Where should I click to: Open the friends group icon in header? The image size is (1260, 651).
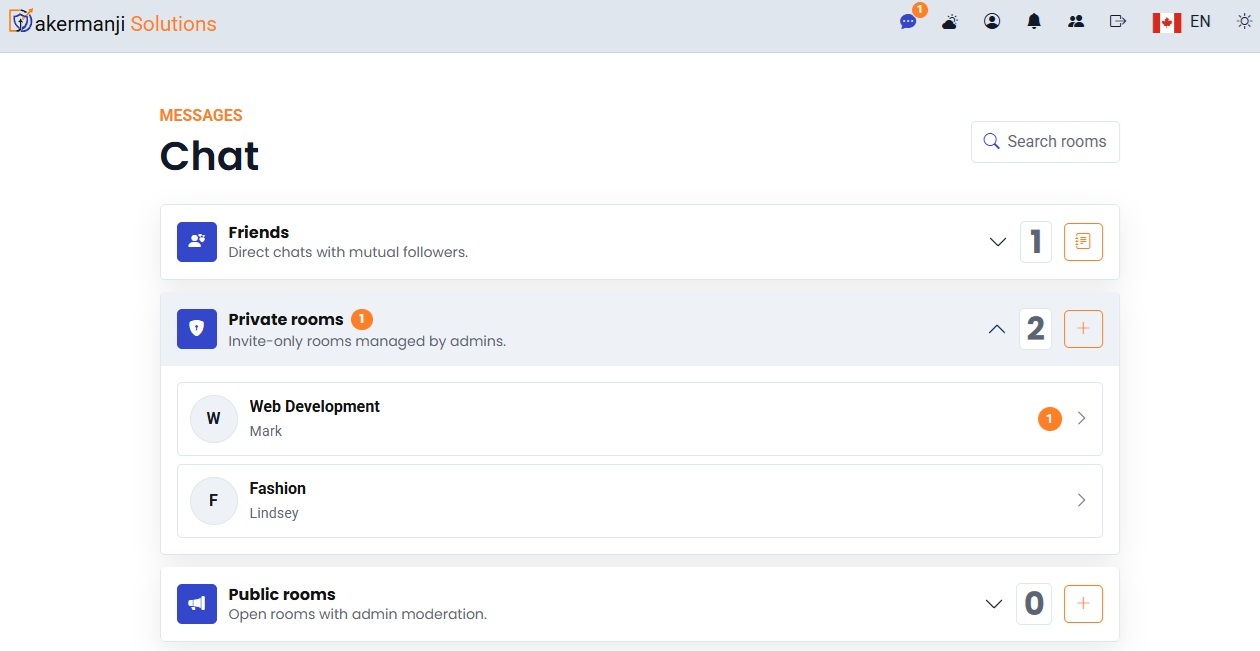[1076, 21]
